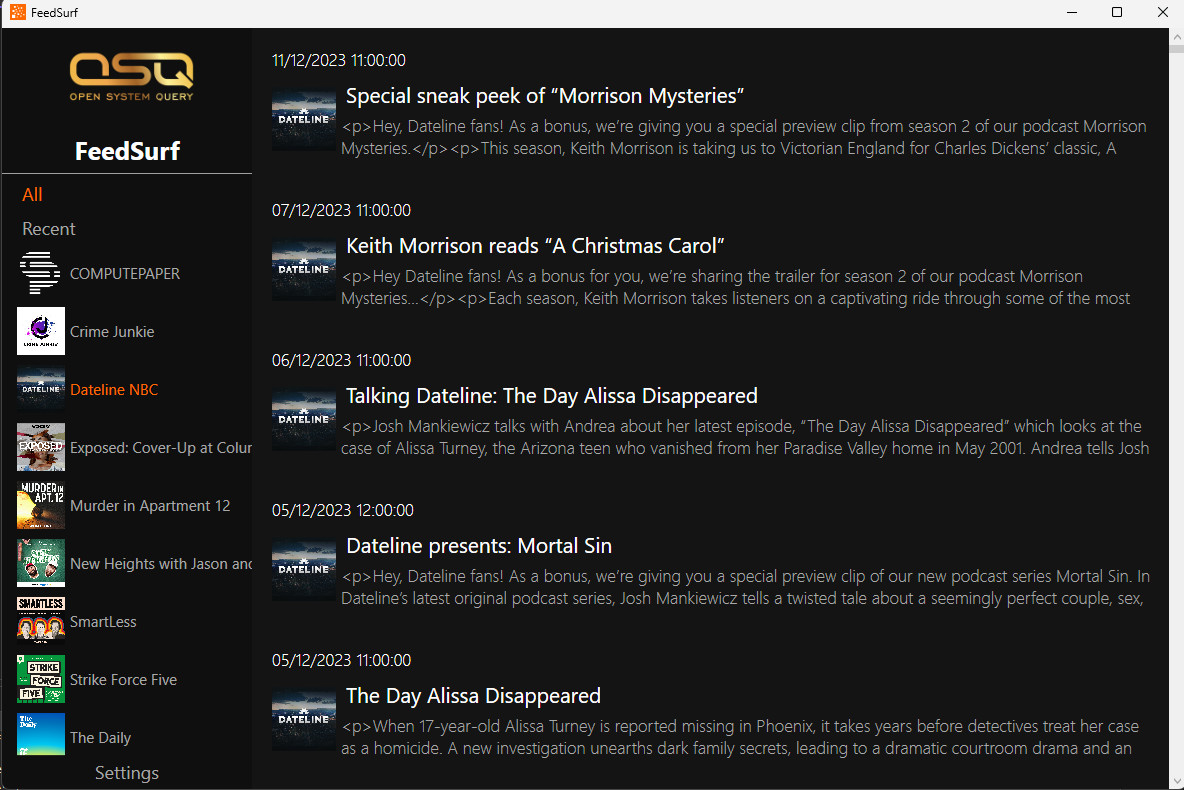Click the date 06/12/2023 11:00:00
Image resolution: width=1184 pixels, height=790 pixels.
pyautogui.click(x=341, y=360)
